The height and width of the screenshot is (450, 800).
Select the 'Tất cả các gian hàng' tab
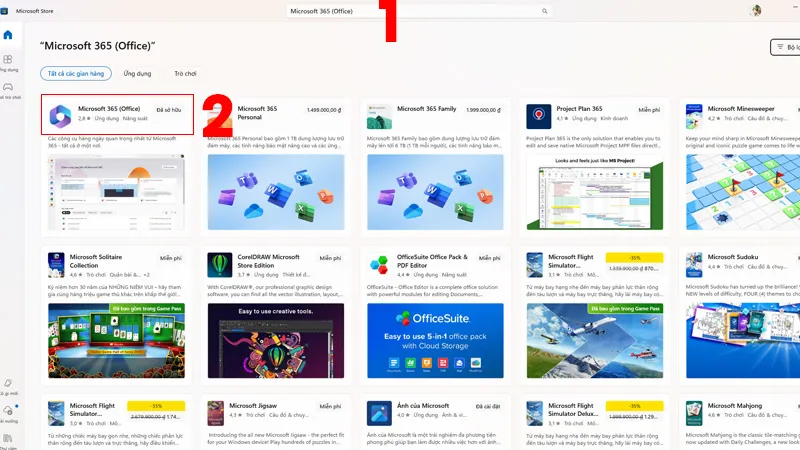(x=76, y=73)
